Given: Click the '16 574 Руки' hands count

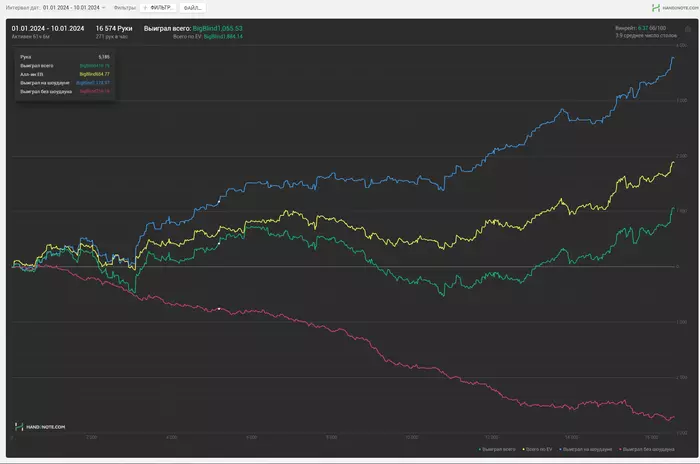Looking at the screenshot, I should (x=114, y=28).
